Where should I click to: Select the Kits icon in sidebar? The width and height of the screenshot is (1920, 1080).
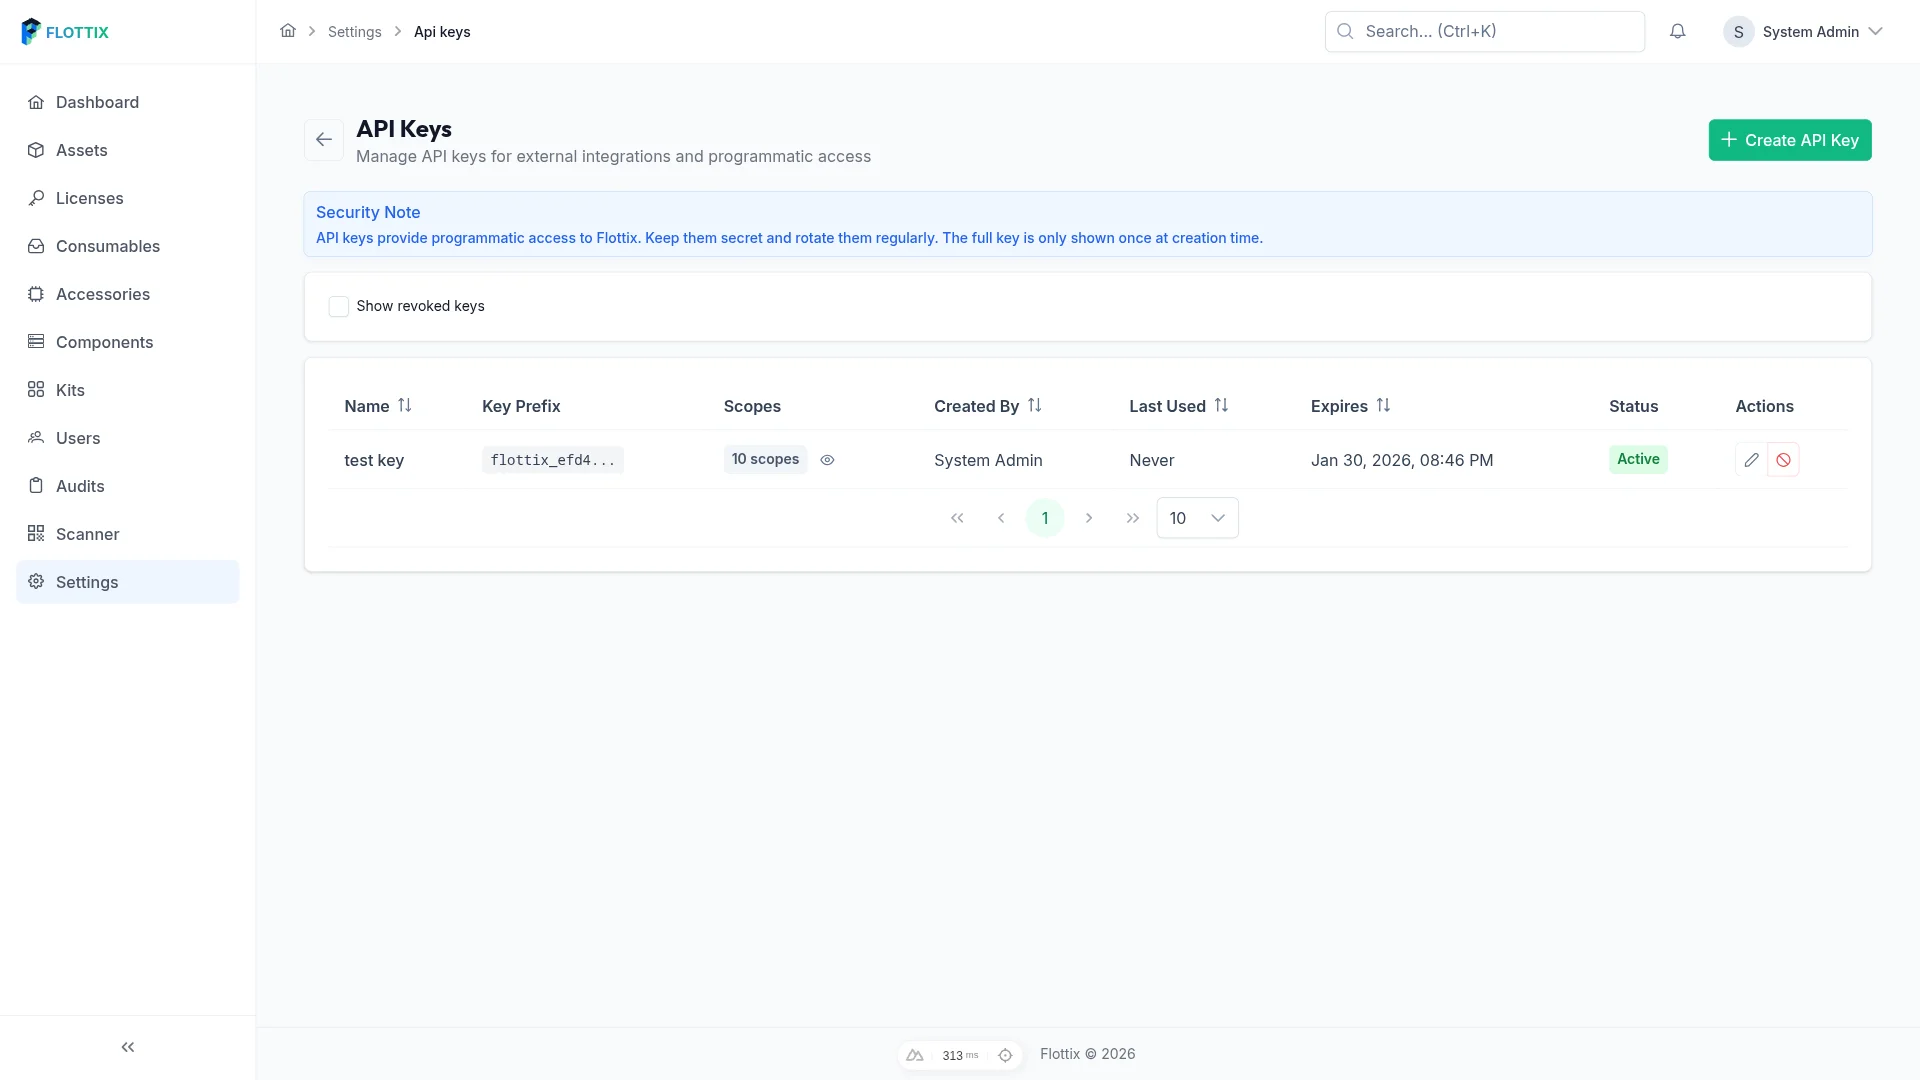36,390
